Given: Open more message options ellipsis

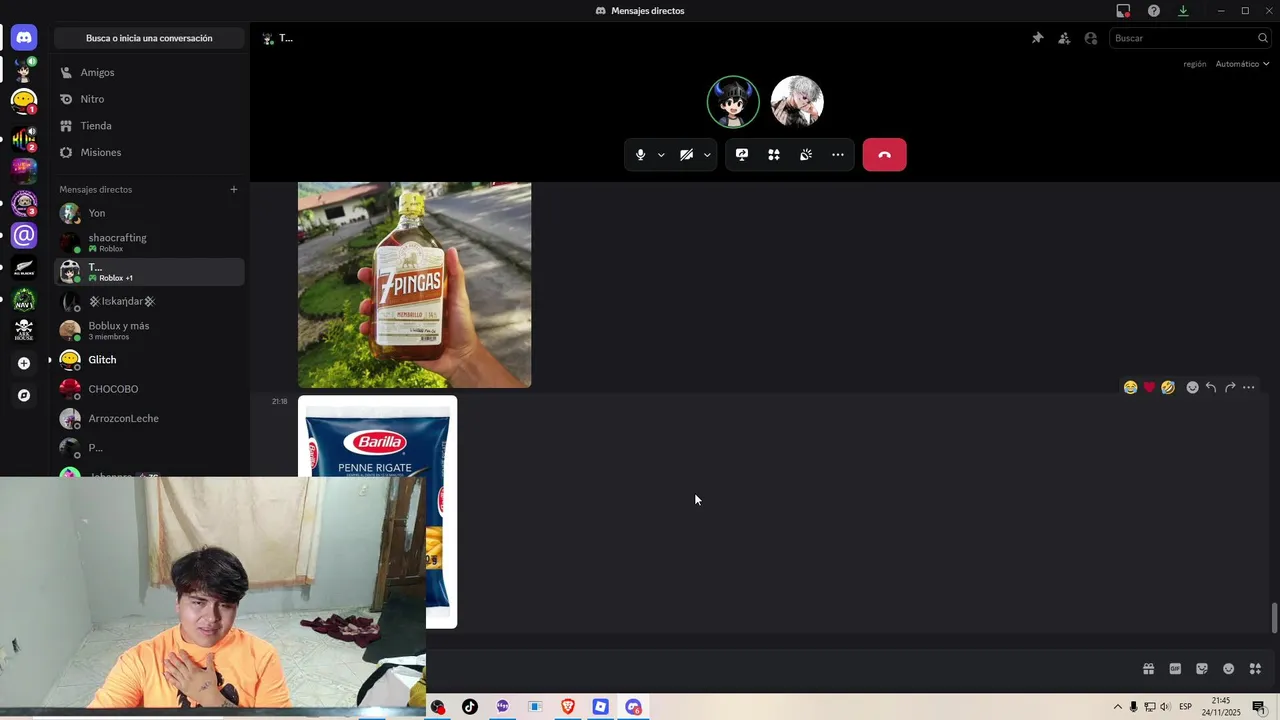Looking at the screenshot, I should (1248, 387).
